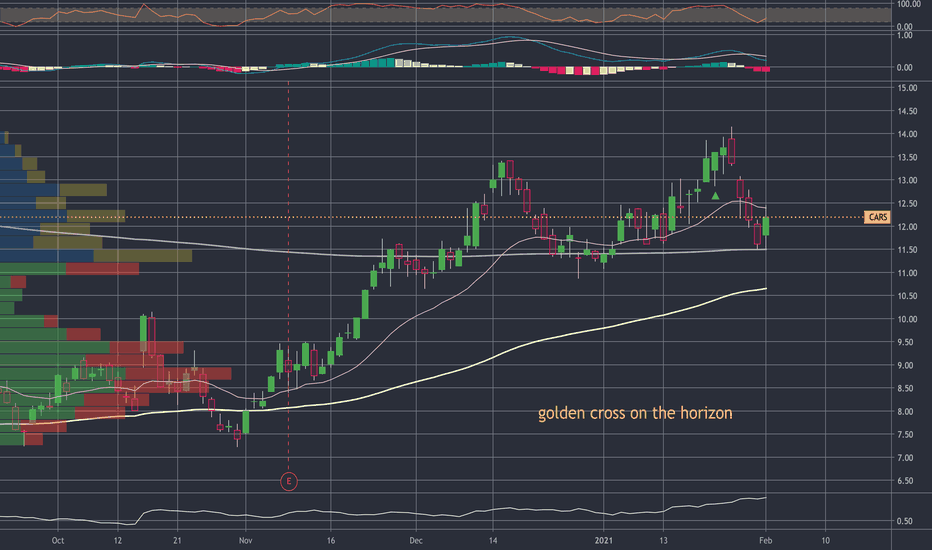Click the 'Nov' time axis label
Viewport: 932px width, 550px height.
click(245, 540)
